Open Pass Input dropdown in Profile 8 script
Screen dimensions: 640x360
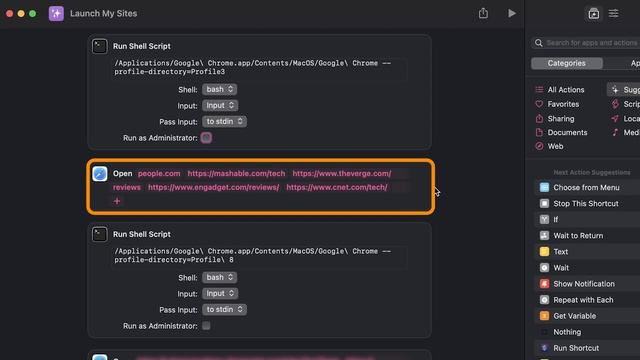click(224, 309)
